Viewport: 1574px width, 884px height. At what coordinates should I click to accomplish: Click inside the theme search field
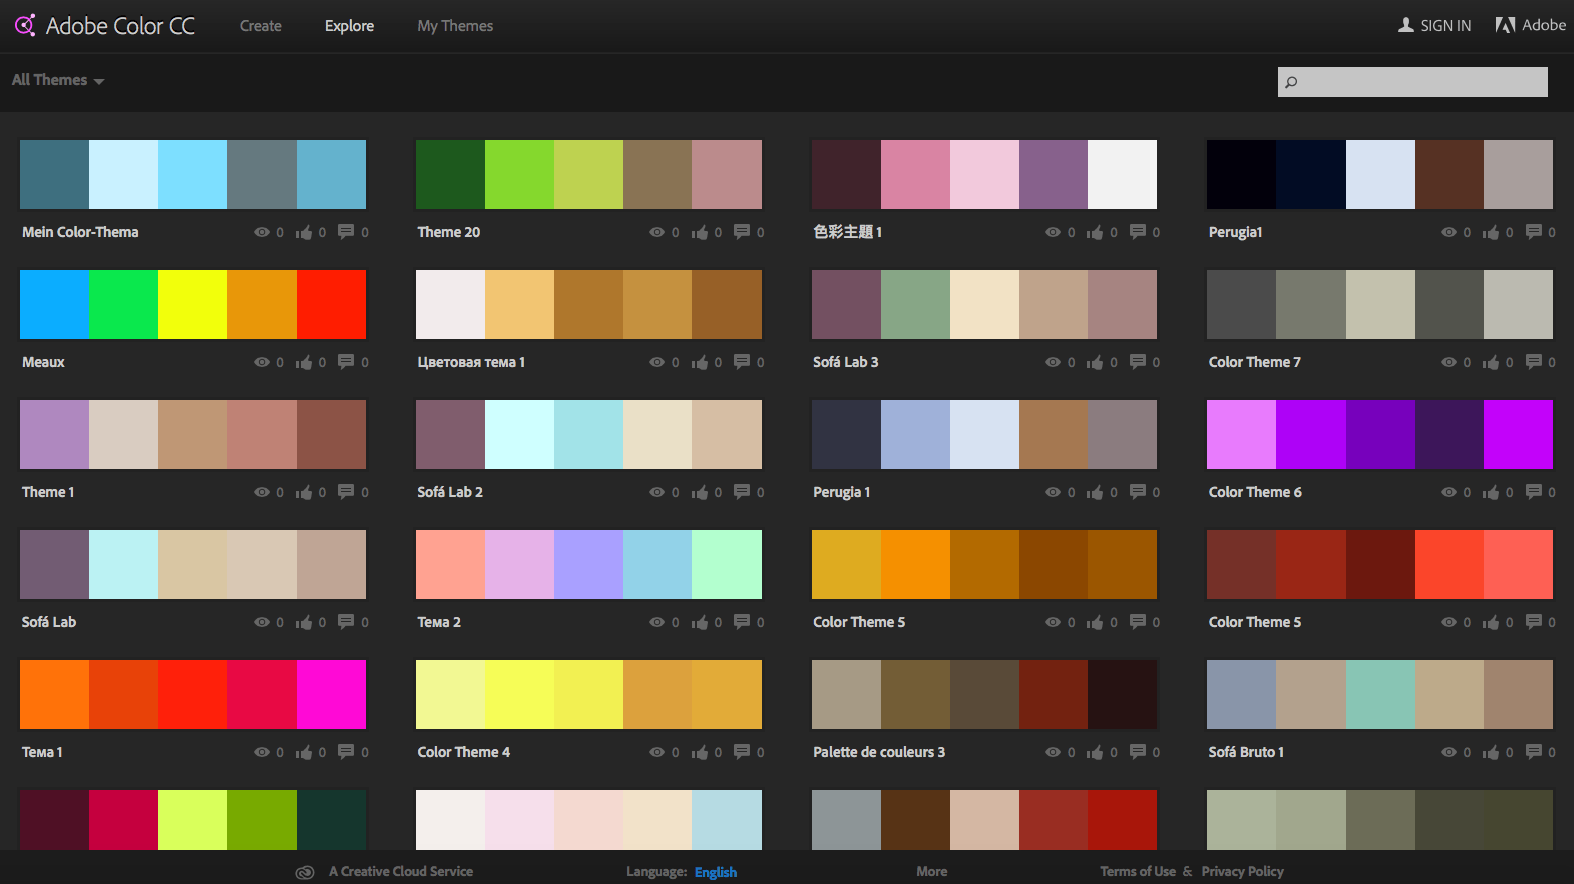(x=1413, y=82)
